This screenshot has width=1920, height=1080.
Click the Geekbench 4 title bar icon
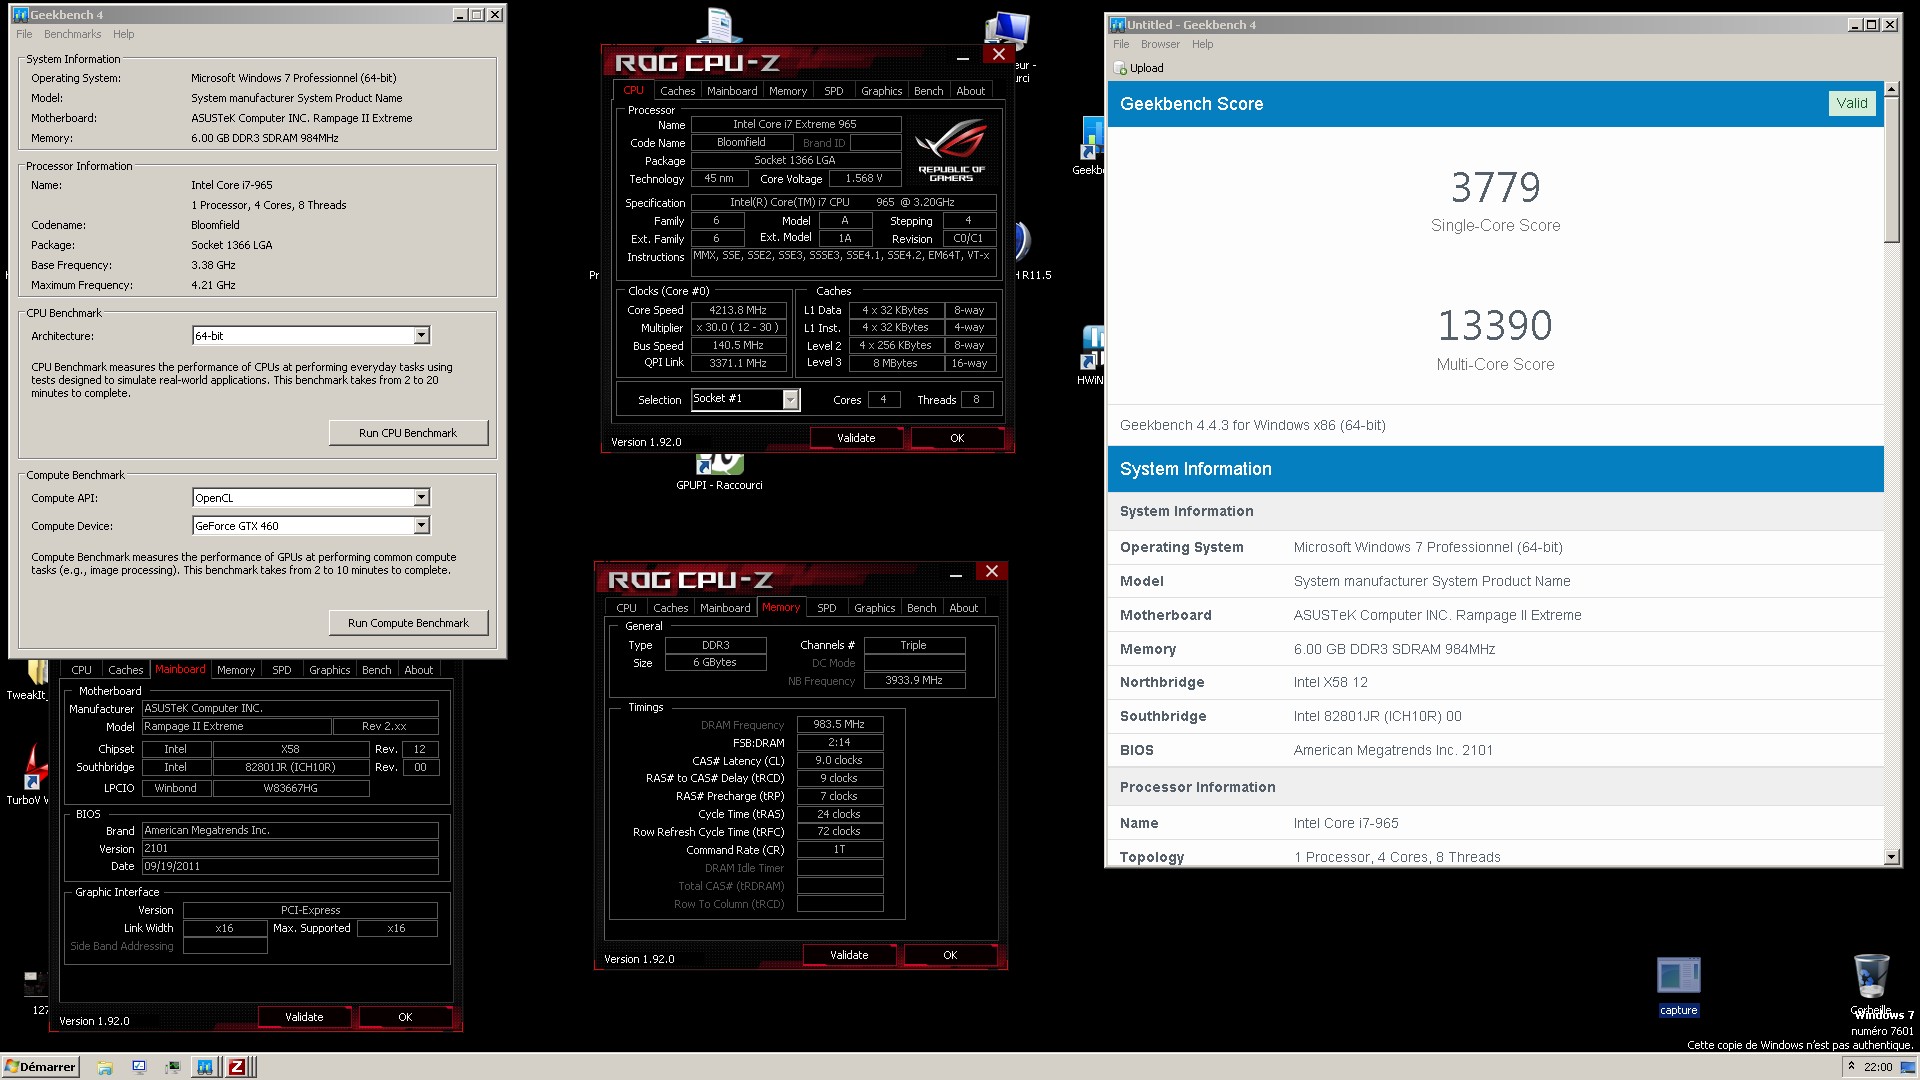coord(20,15)
